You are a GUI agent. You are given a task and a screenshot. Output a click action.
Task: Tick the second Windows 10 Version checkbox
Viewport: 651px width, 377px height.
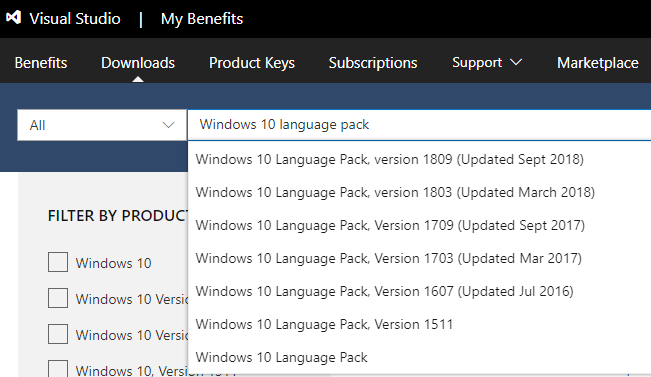pyautogui.click(x=58, y=298)
